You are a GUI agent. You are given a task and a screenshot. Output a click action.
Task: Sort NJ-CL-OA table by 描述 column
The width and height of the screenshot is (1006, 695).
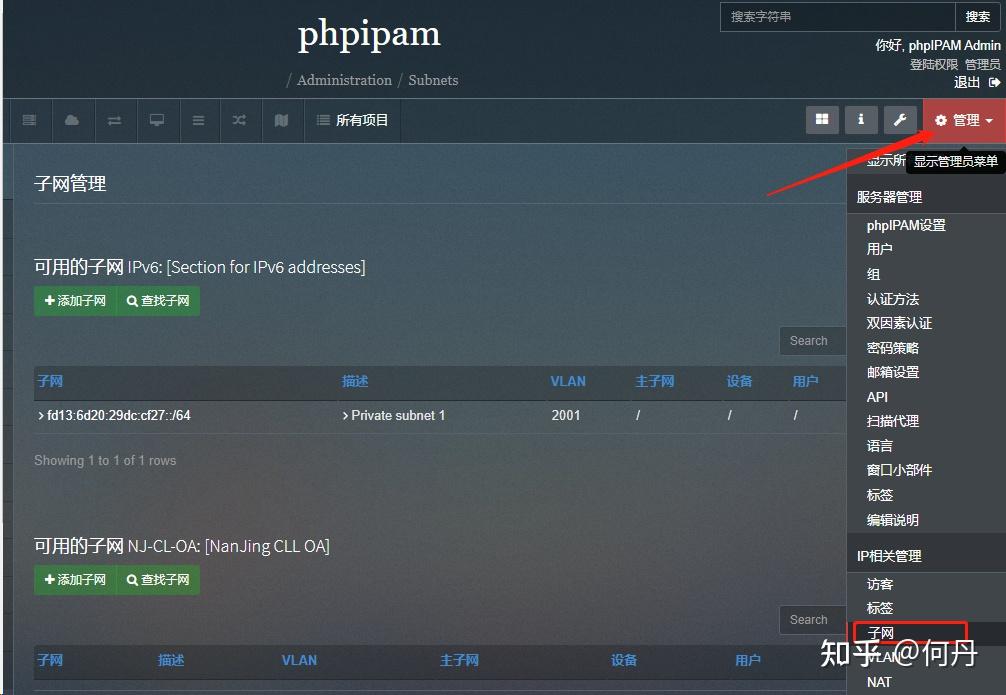click(171, 660)
